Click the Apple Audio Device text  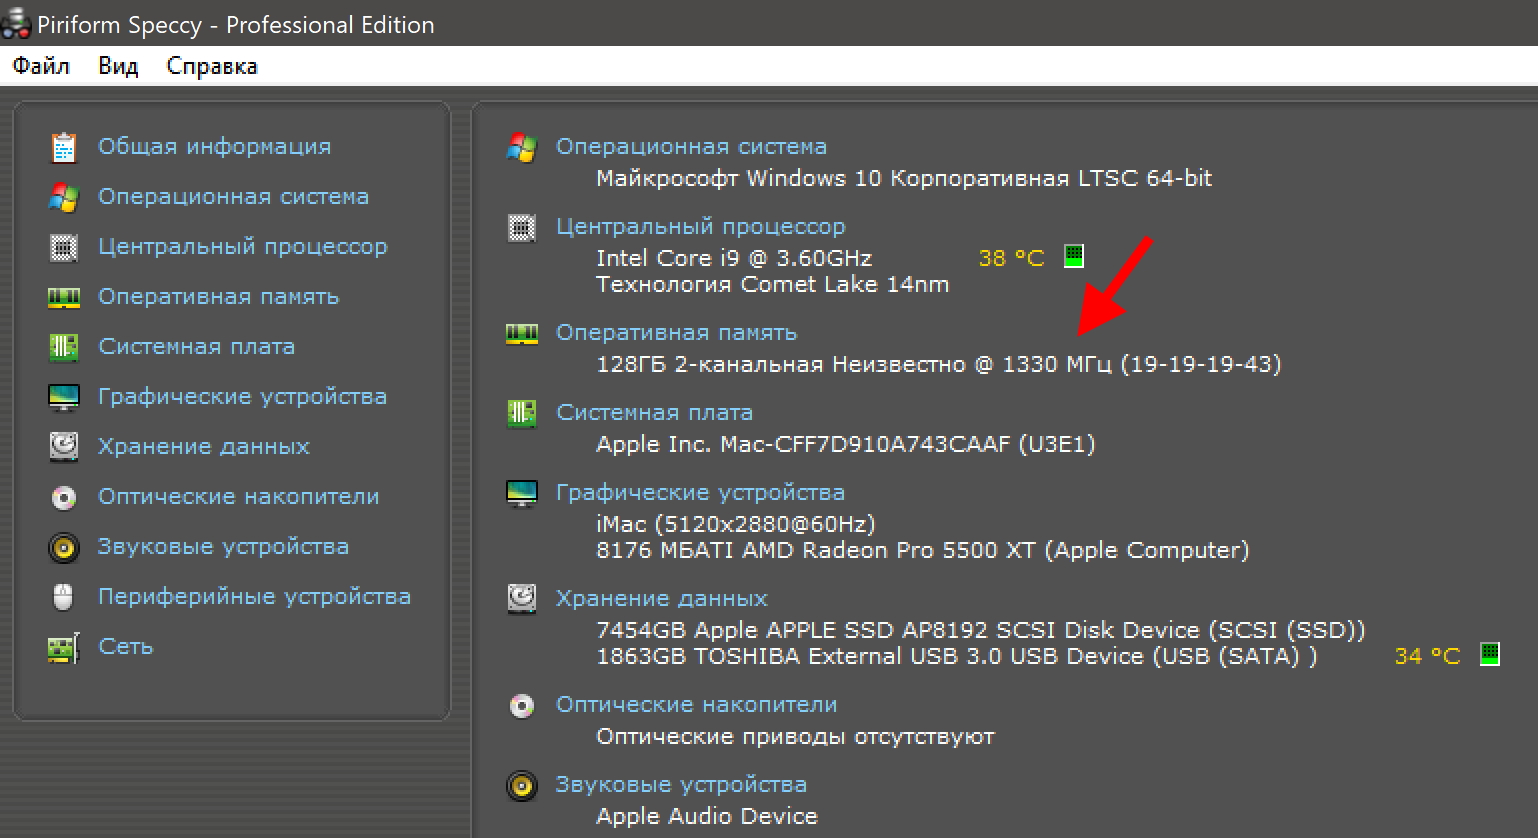click(x=706, y=817)
